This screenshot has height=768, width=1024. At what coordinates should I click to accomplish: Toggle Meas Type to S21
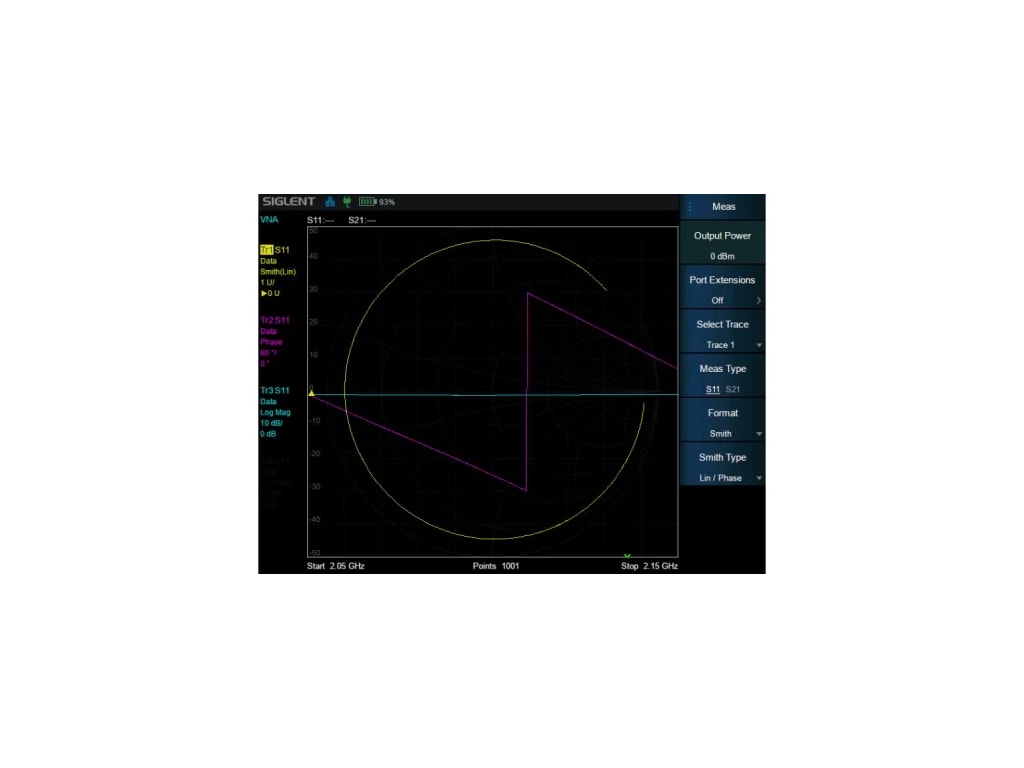click(x=731, y=388)
